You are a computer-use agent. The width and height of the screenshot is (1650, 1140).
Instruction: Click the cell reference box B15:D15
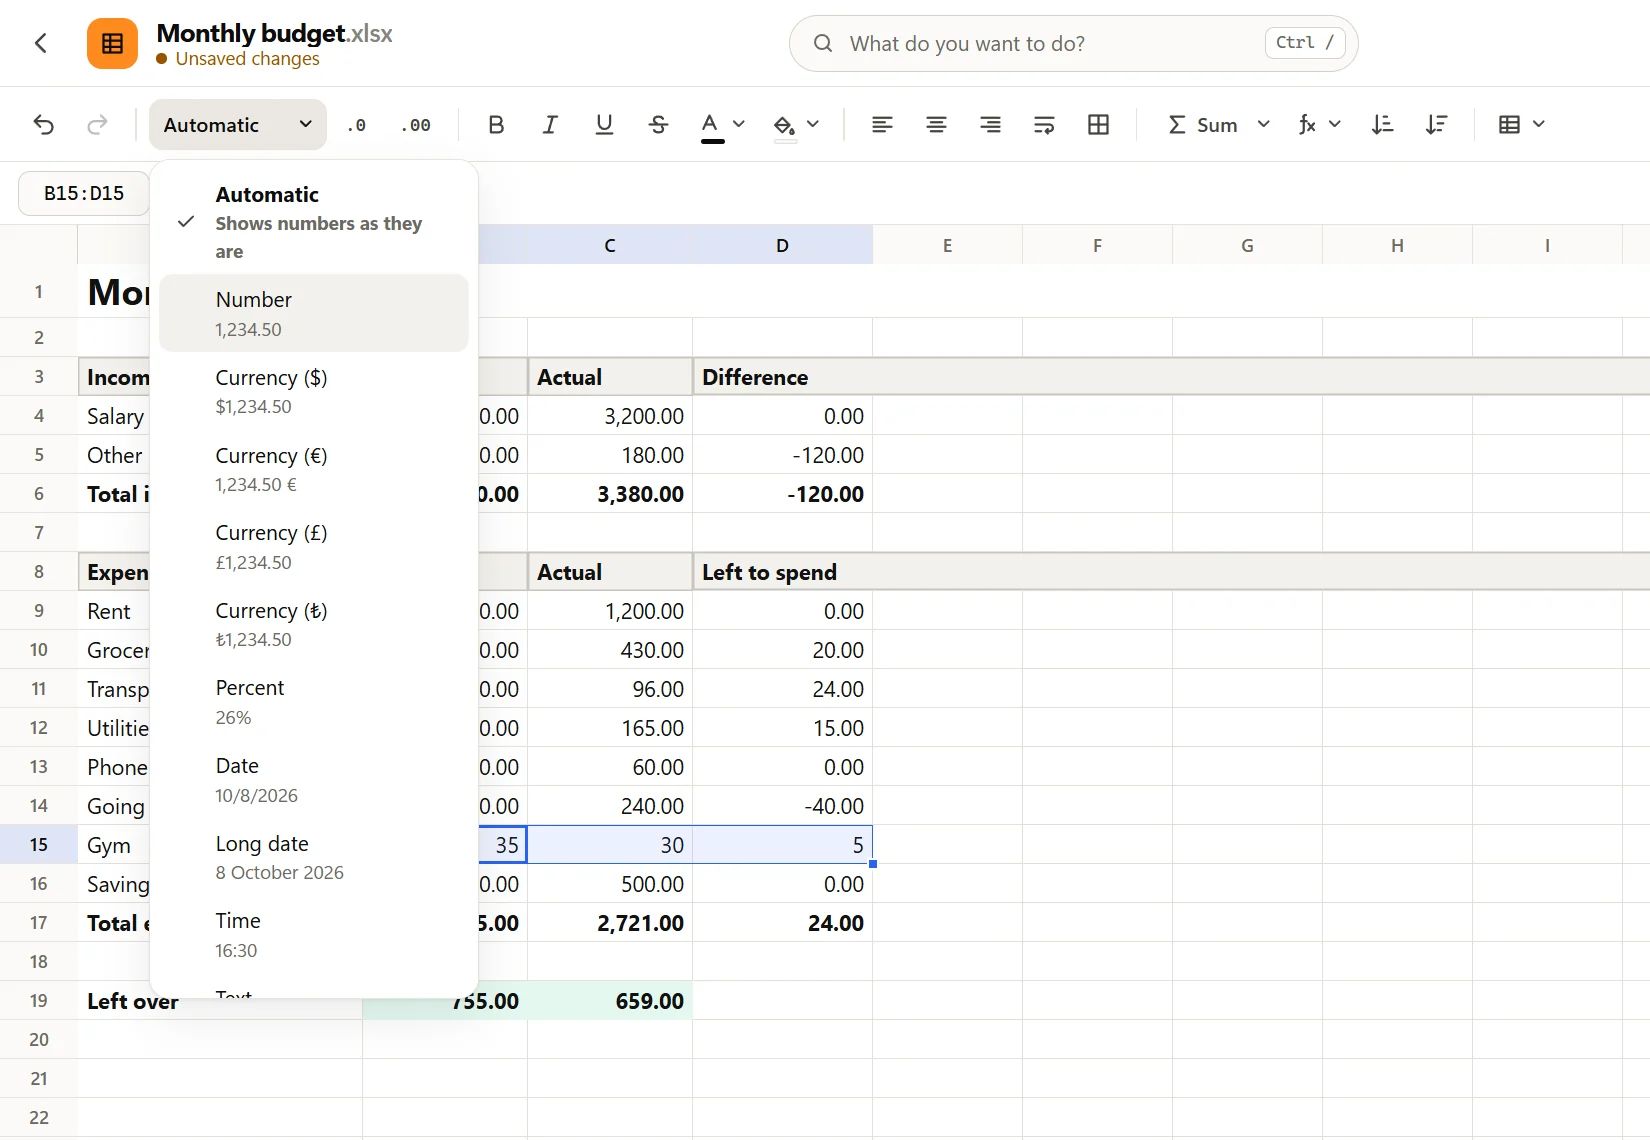pyautogui.click(x=84, y=193)
